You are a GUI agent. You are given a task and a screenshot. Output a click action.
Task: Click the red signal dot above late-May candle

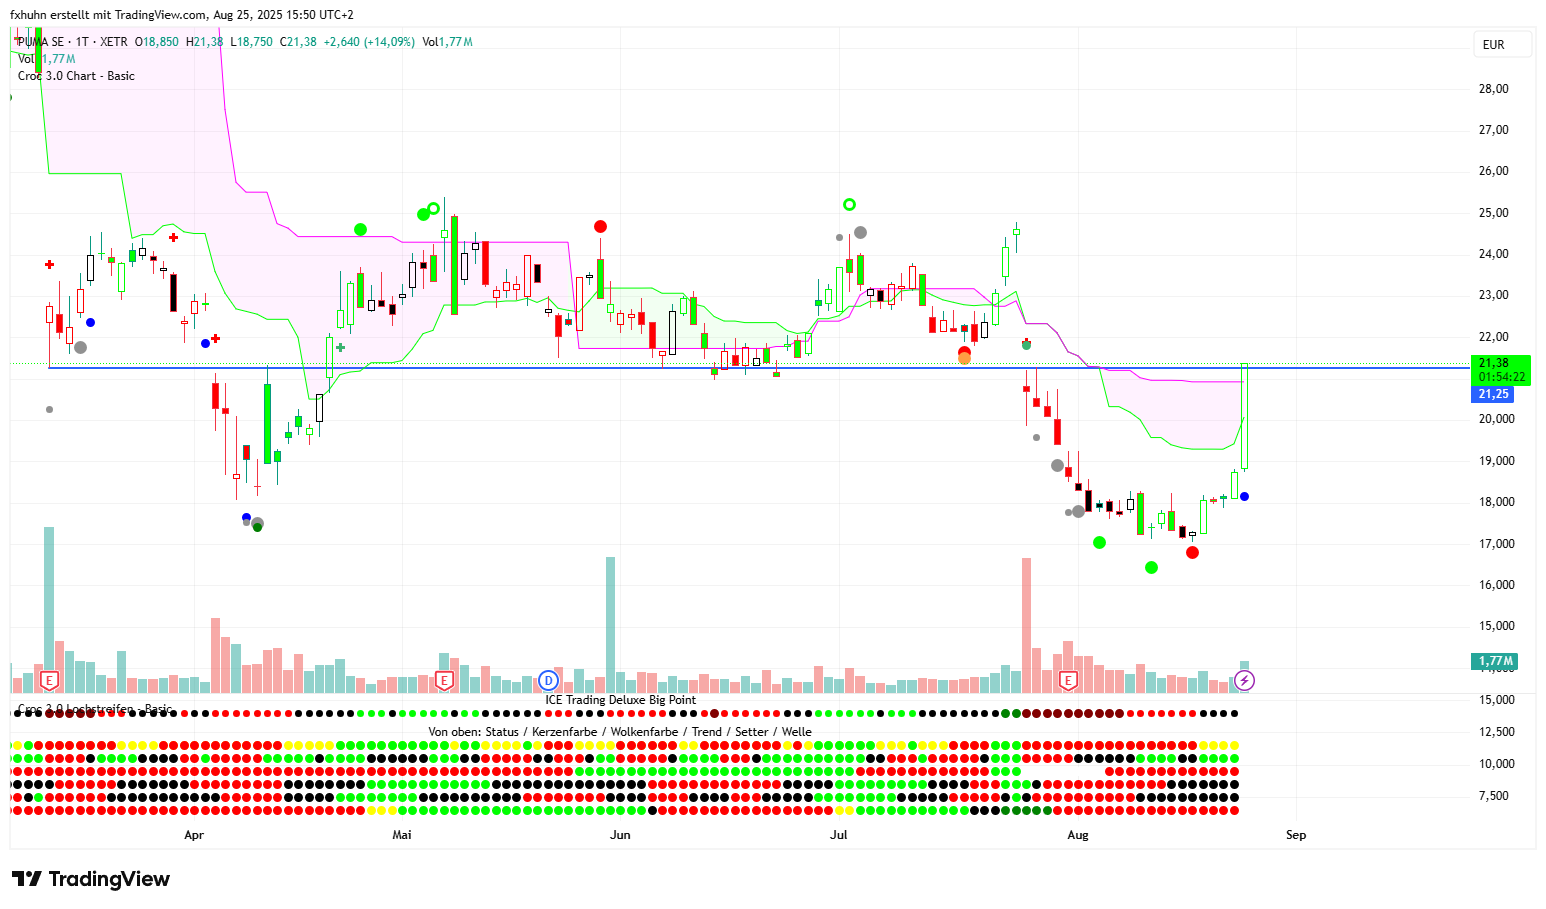pos(600,227)
